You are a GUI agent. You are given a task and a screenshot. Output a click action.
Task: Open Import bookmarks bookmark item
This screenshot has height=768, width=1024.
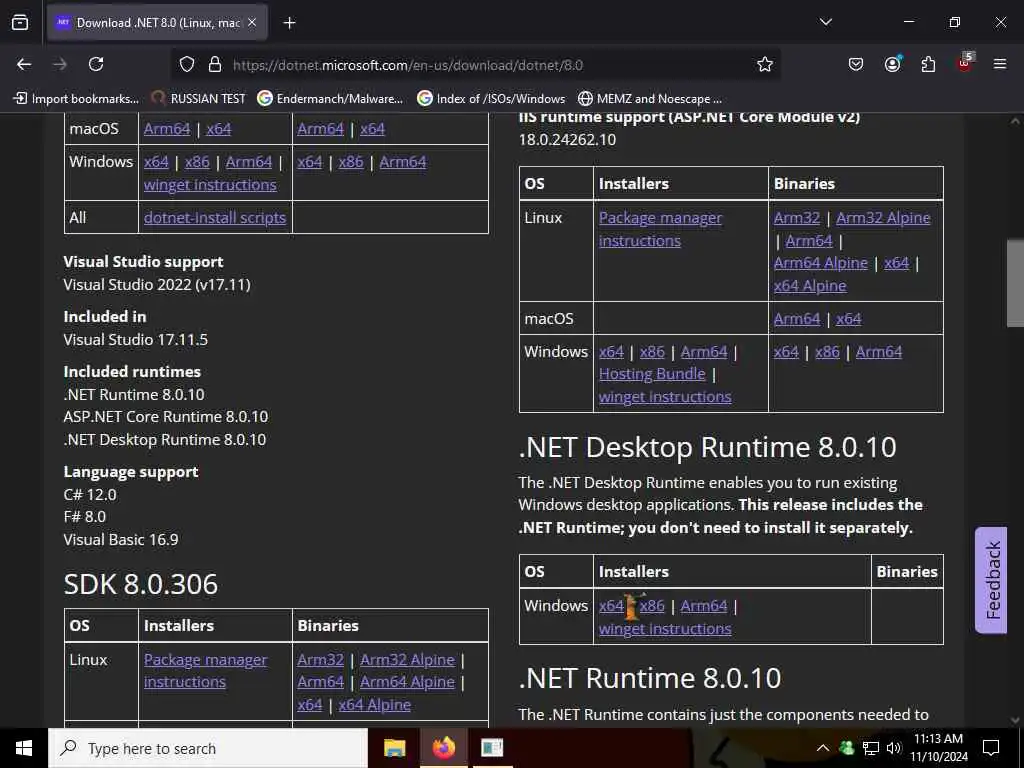[x=76, y=99]
